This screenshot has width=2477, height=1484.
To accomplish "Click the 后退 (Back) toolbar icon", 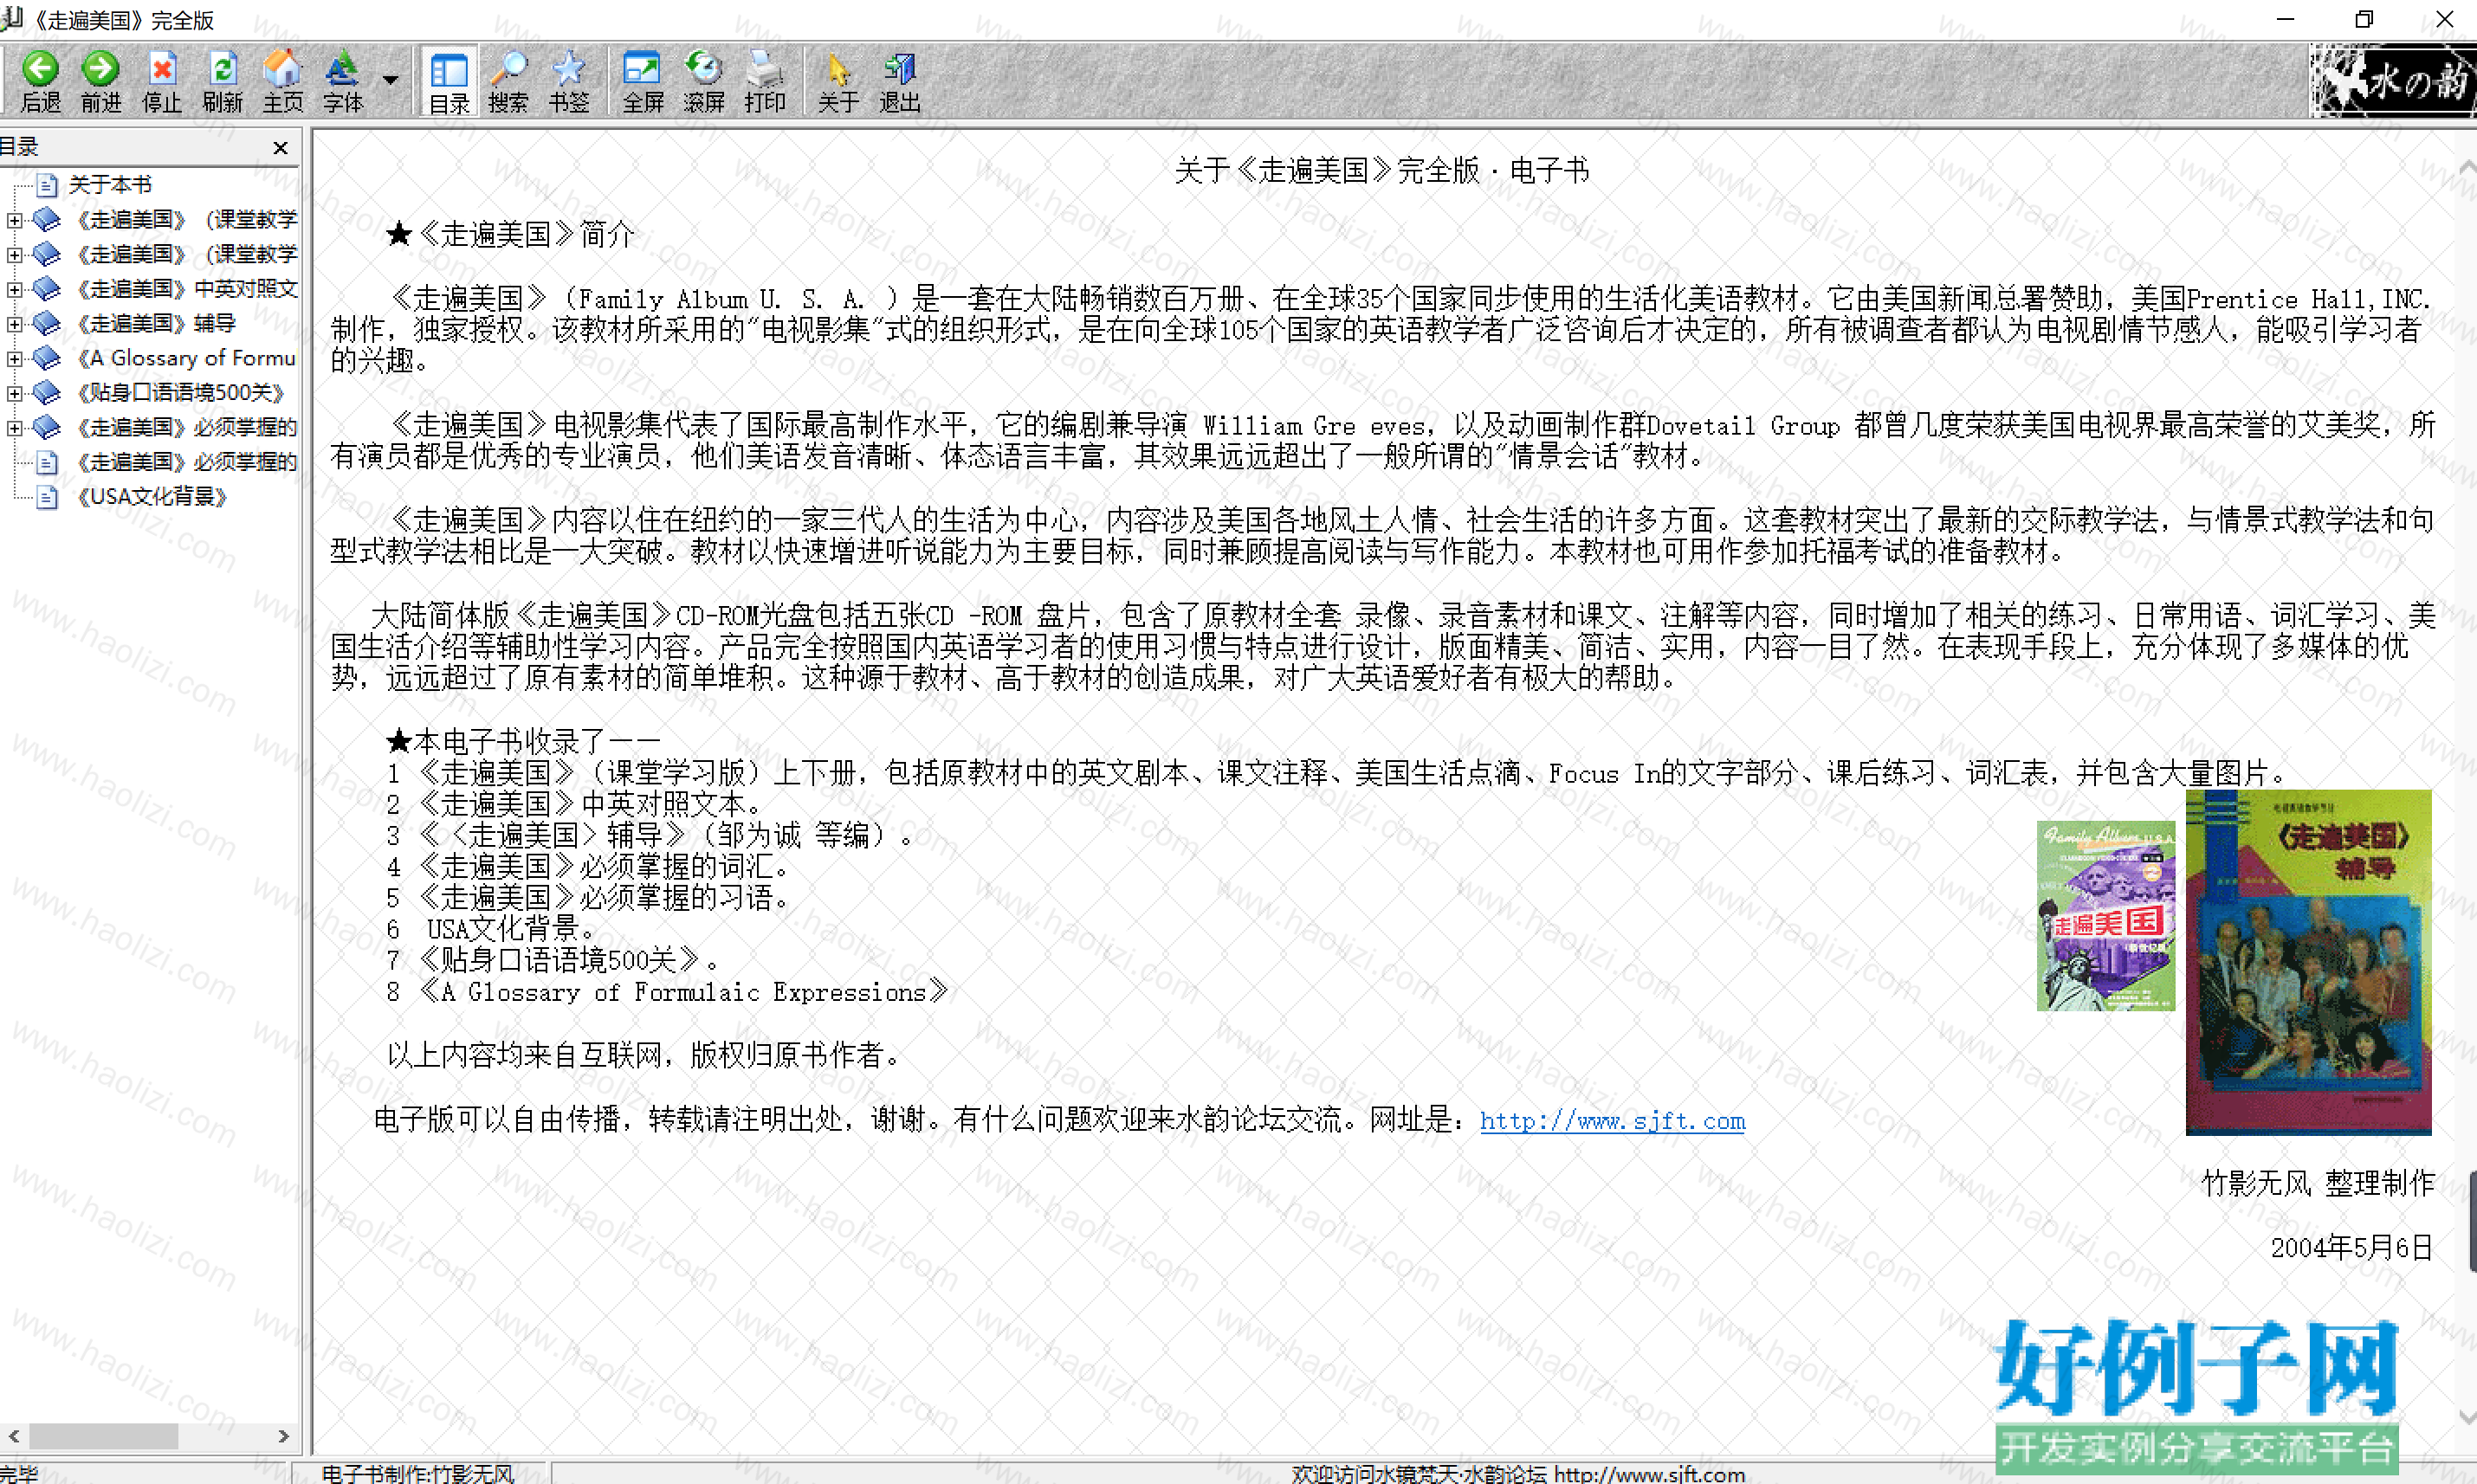I will 41,81.
